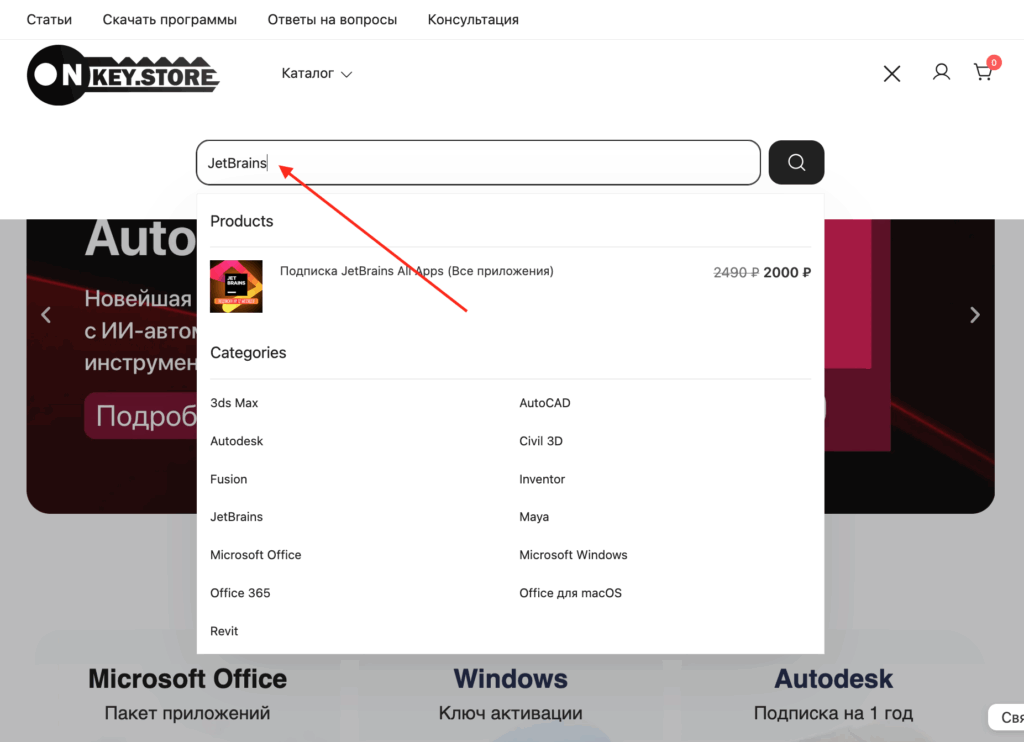
Task: Open Подписка JetBrains All Apps product
Action: [x=416, y=271]
